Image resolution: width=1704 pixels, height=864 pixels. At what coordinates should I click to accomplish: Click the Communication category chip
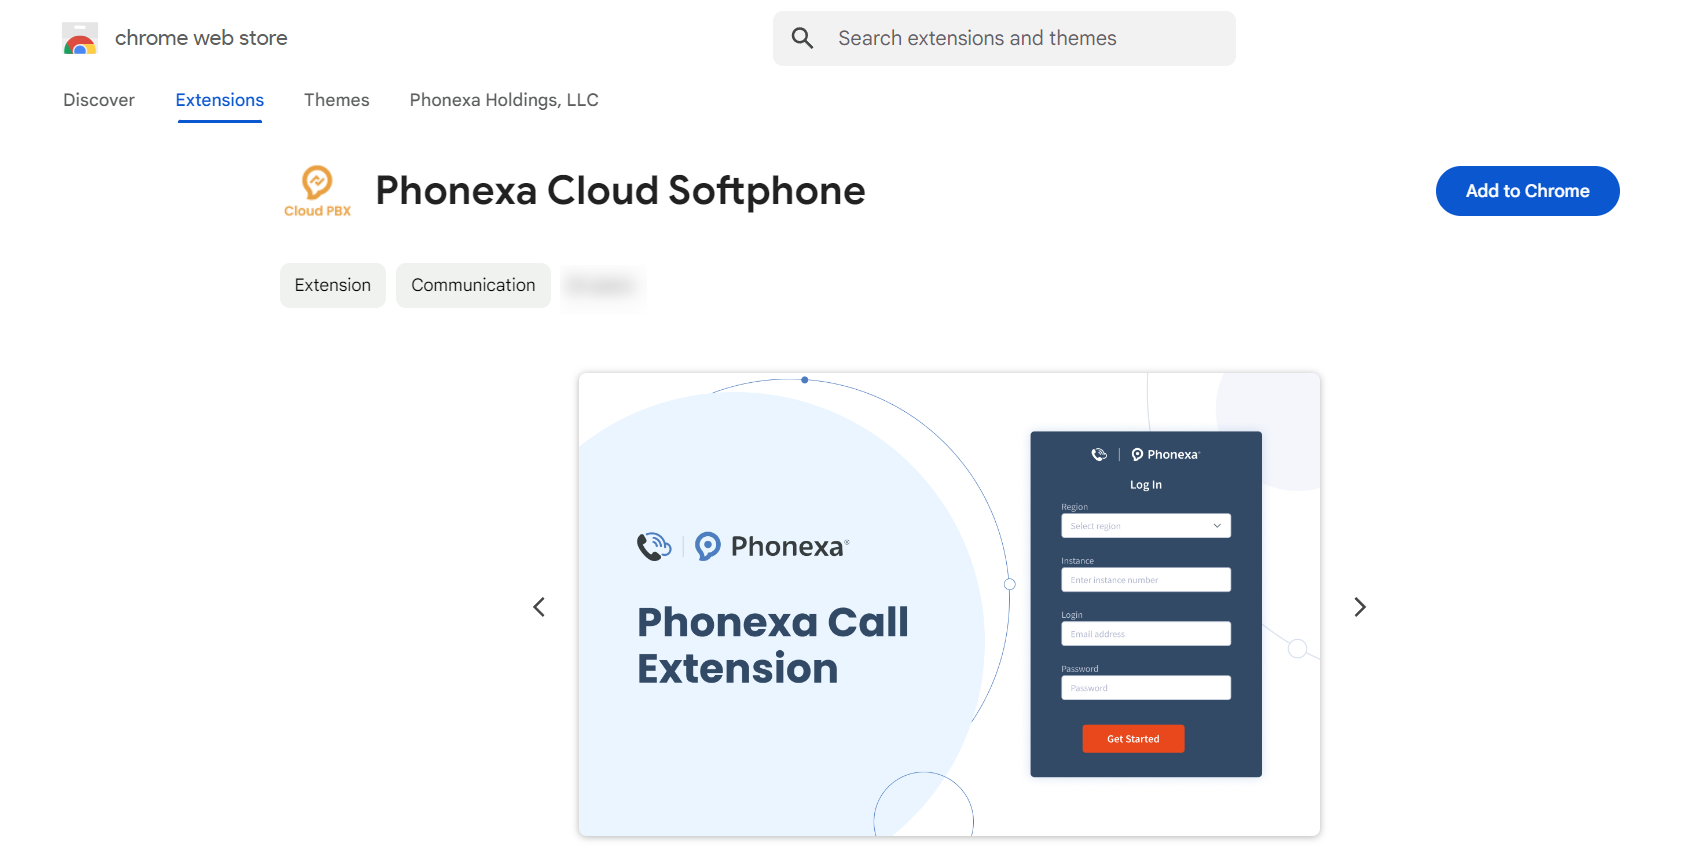(473, 285)
